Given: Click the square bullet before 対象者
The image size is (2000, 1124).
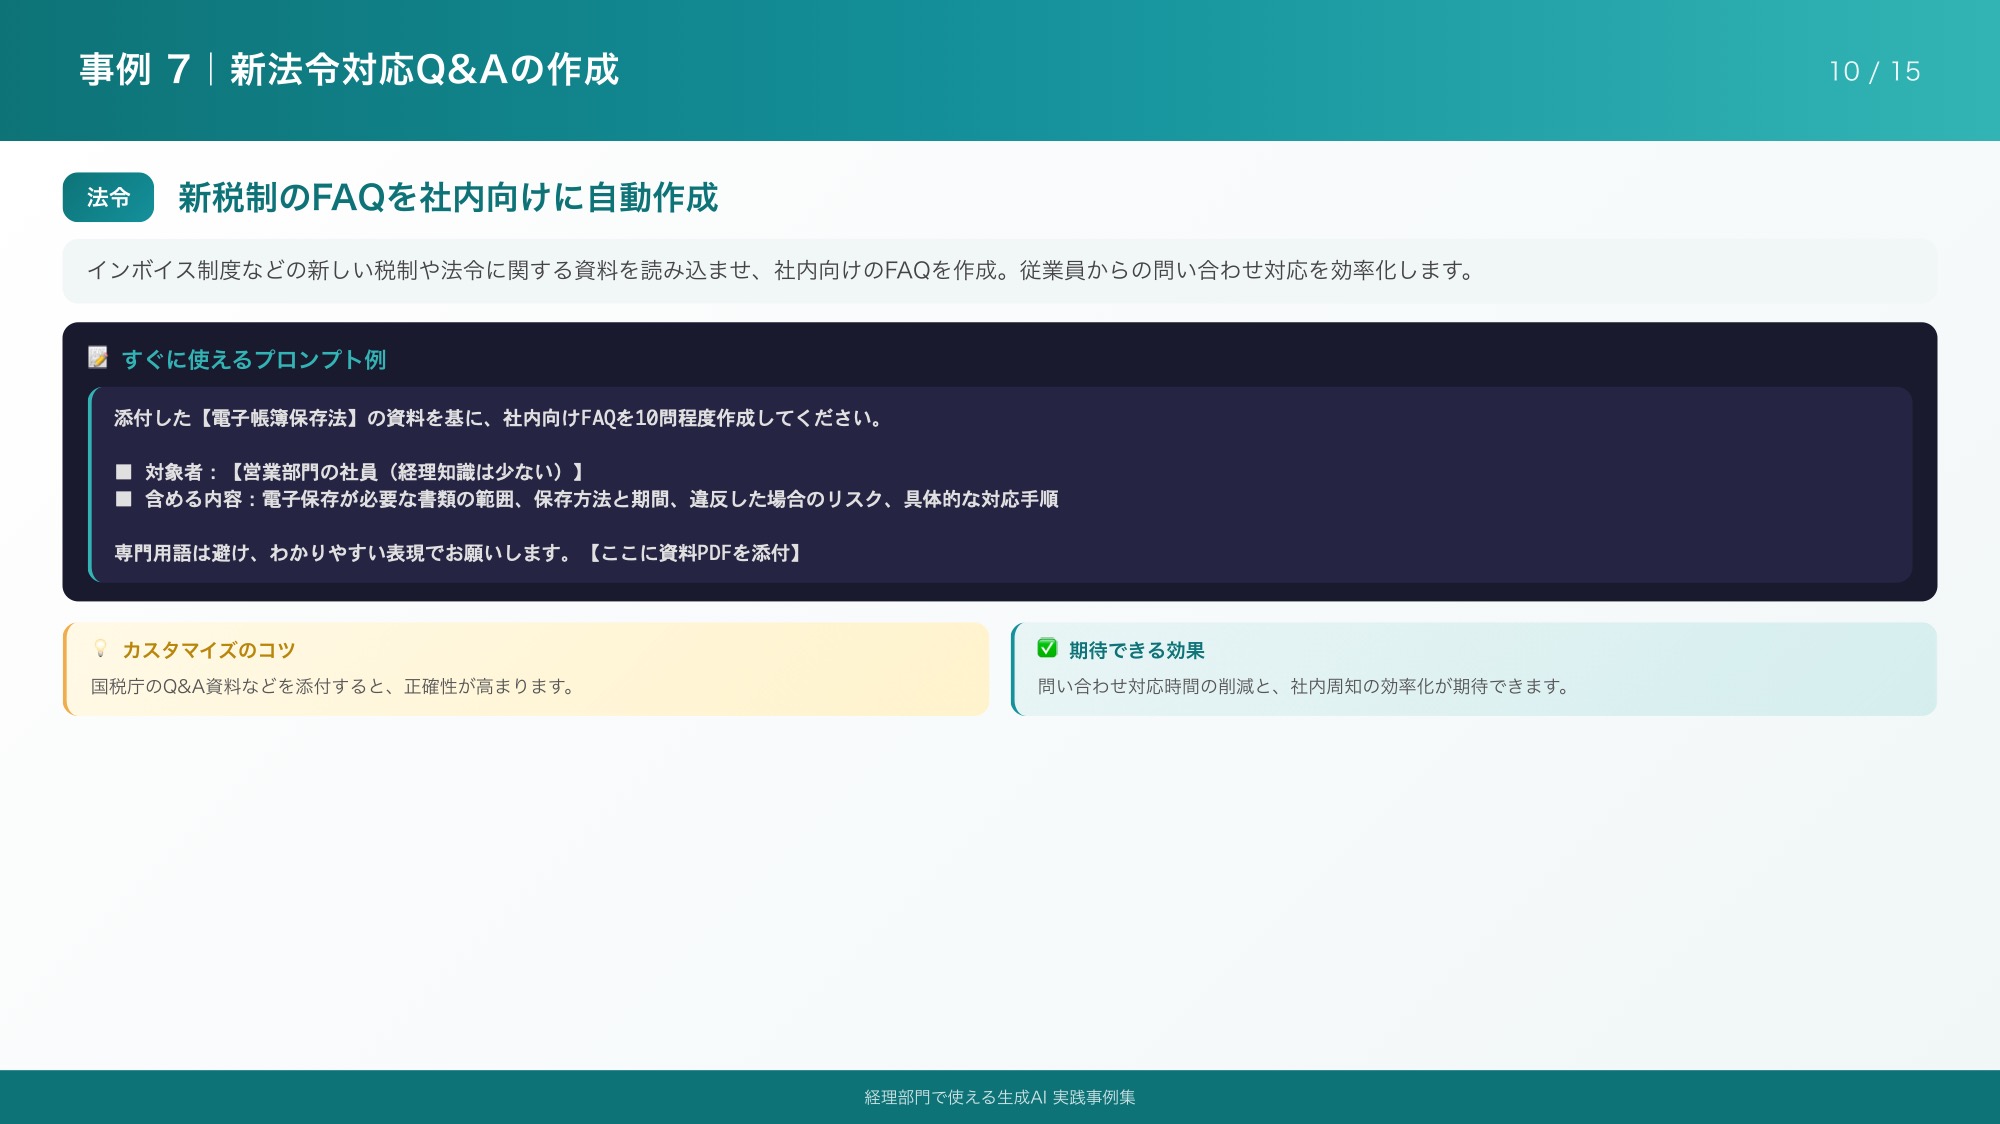Looking at the screenshot, I should [x=124, y=472].
